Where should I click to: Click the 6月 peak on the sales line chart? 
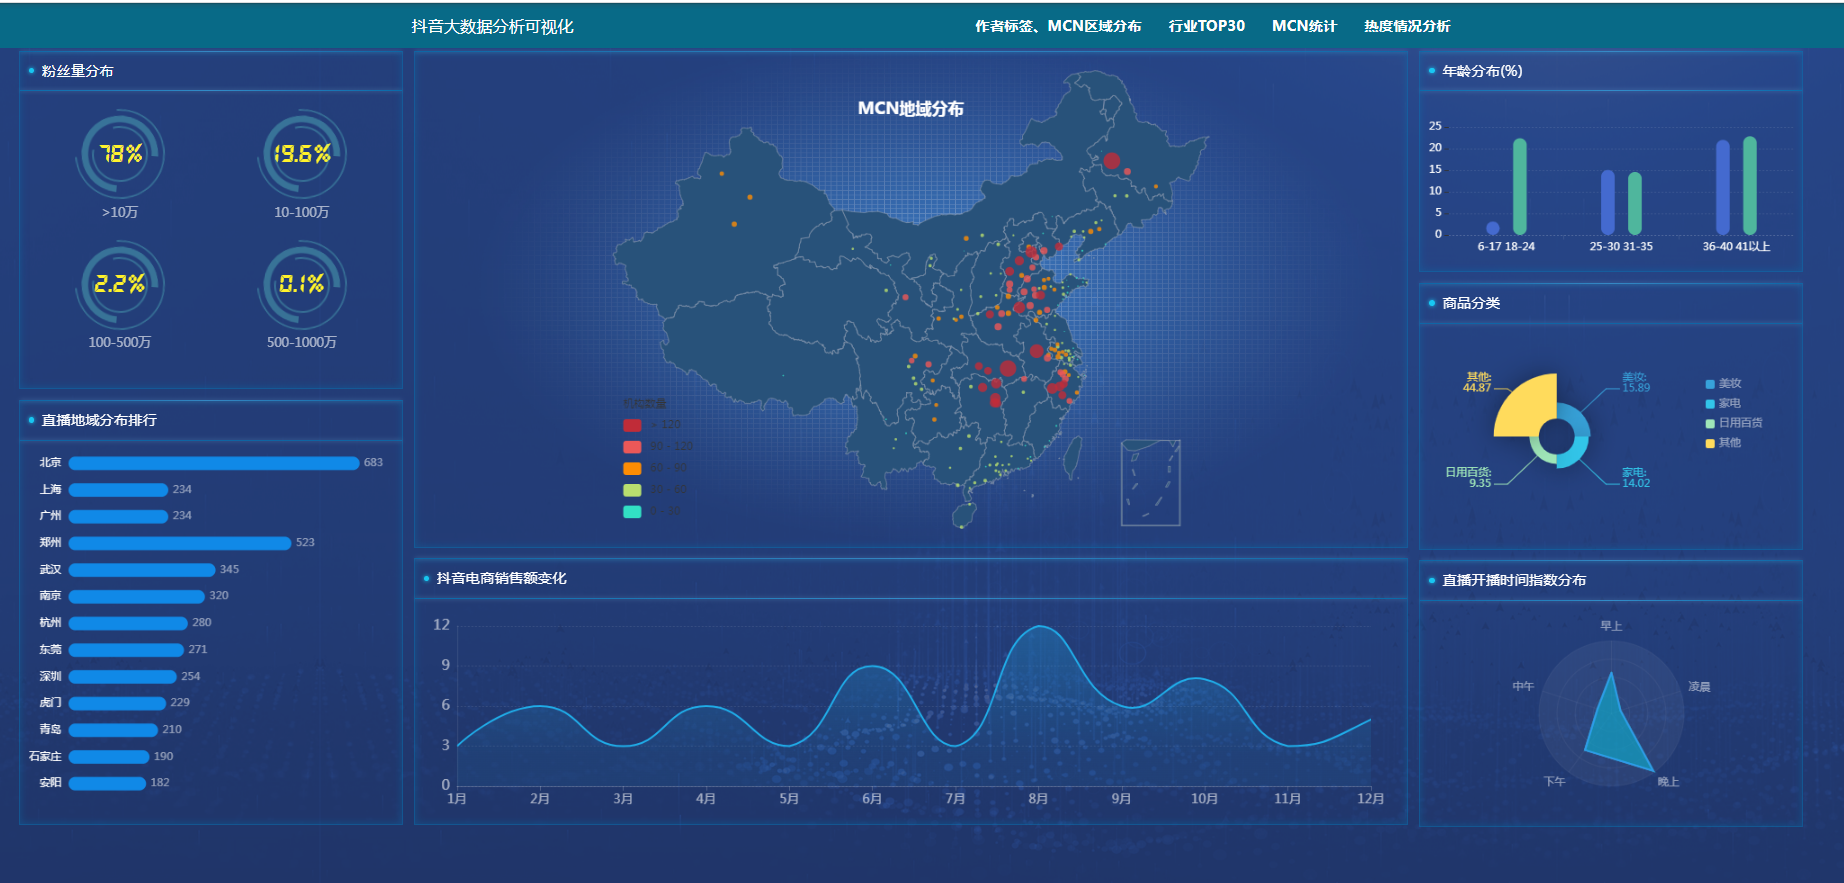(x=873, y=667)
